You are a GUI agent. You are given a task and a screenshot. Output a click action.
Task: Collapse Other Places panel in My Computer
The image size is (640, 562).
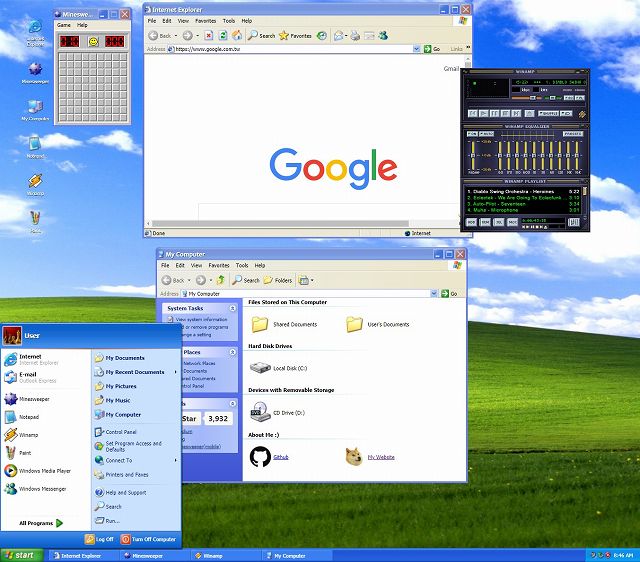[232, 352]
